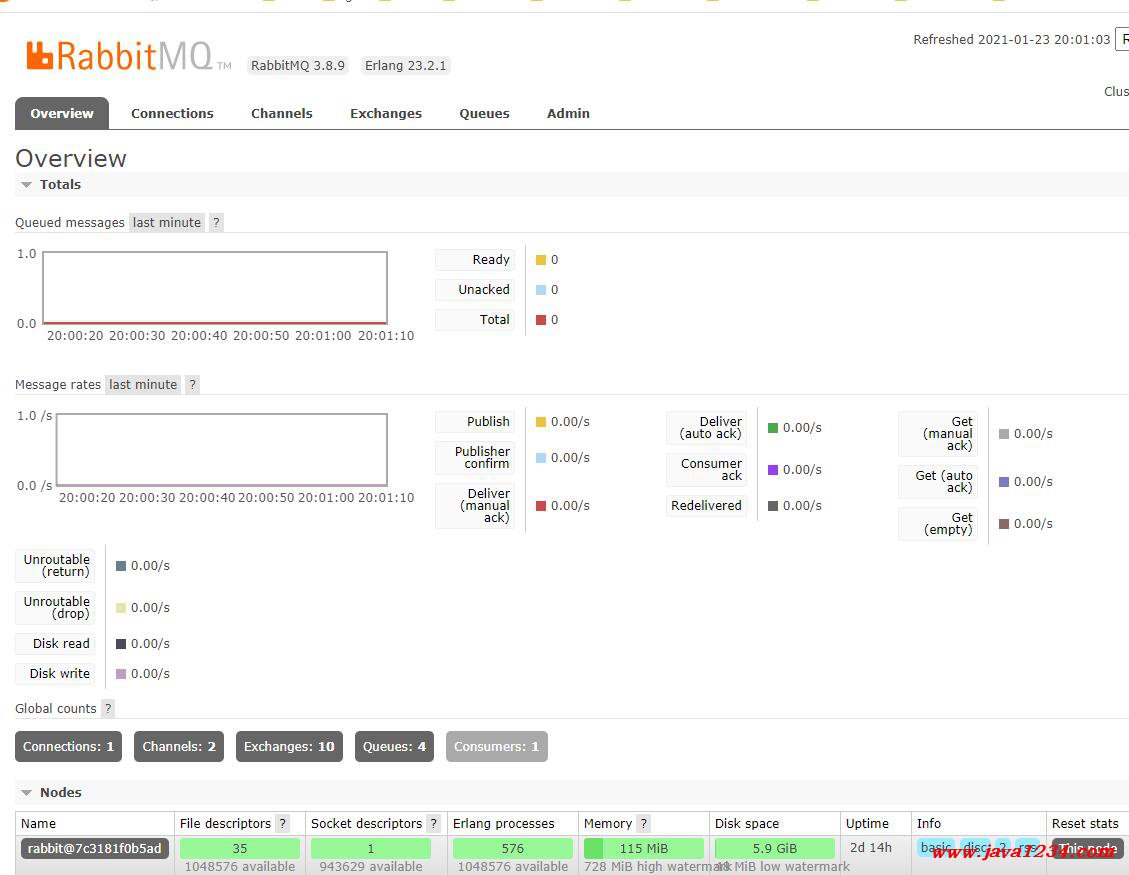The height and width of the screenshot is (875, 1129).
Task: Switch to the Overview tab
Action: [x=62, y=113]
